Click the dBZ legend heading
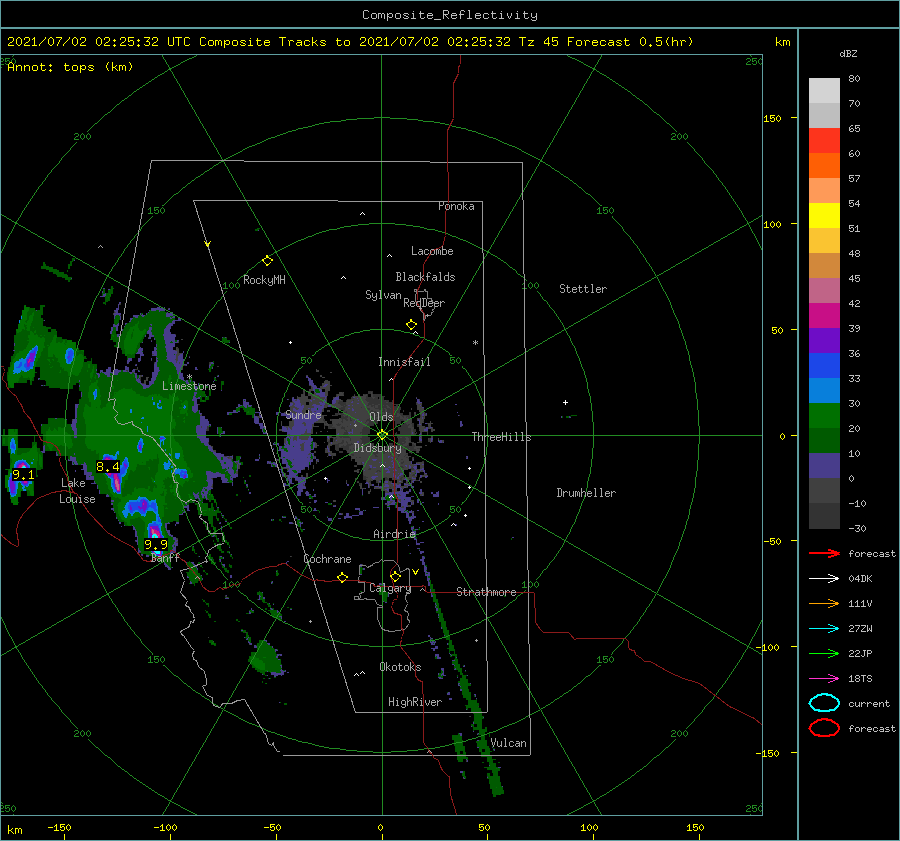 coord(848,53)
